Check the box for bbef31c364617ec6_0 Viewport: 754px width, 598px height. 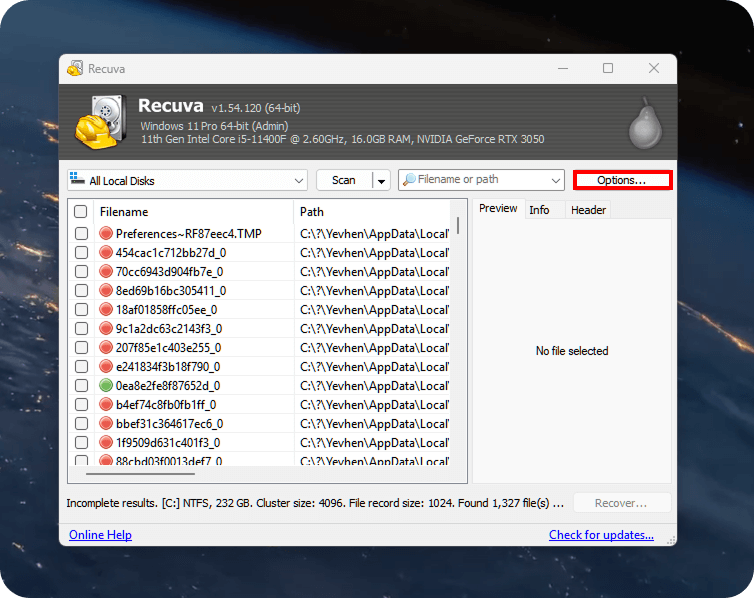coord(82,424)
